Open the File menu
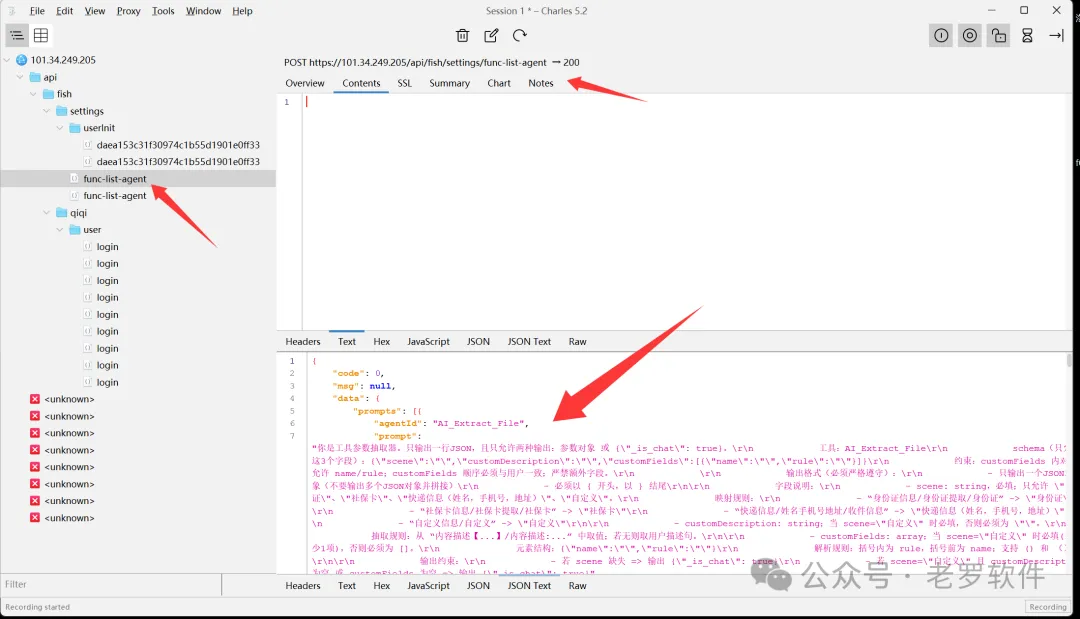Image resolution: width=1080 pixels, height=619 pixels. pos(37,11)
